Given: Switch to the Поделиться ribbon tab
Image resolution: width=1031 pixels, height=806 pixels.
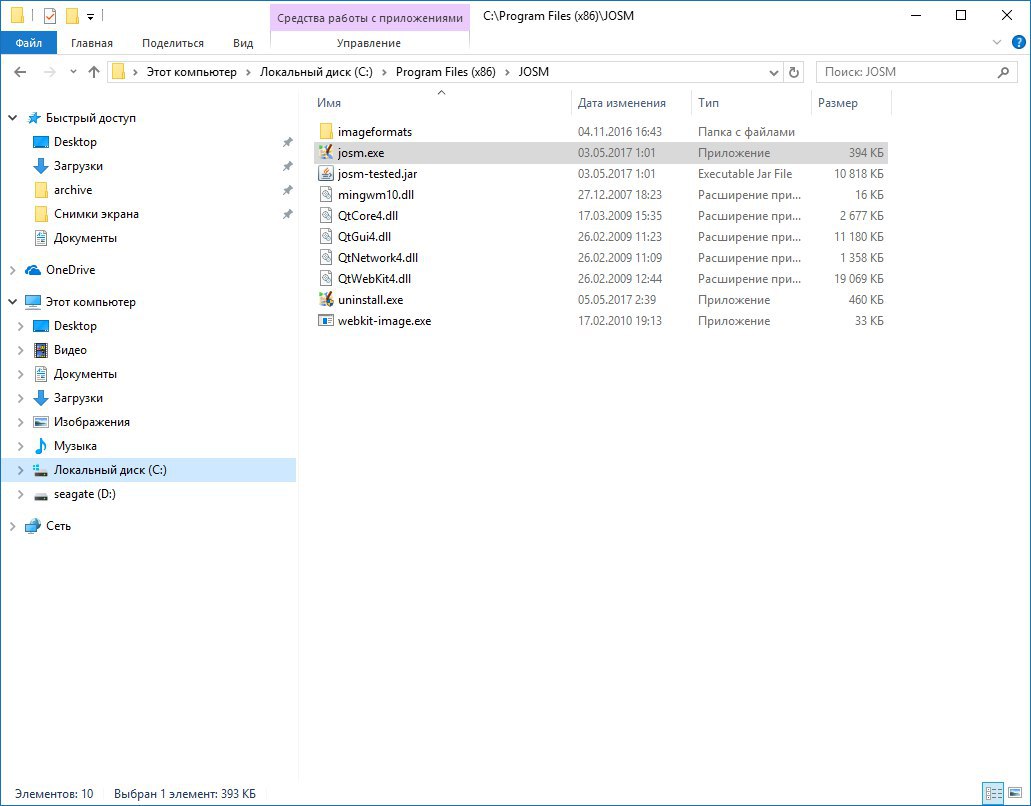Looking at the screenshot, I should [173, 43].
